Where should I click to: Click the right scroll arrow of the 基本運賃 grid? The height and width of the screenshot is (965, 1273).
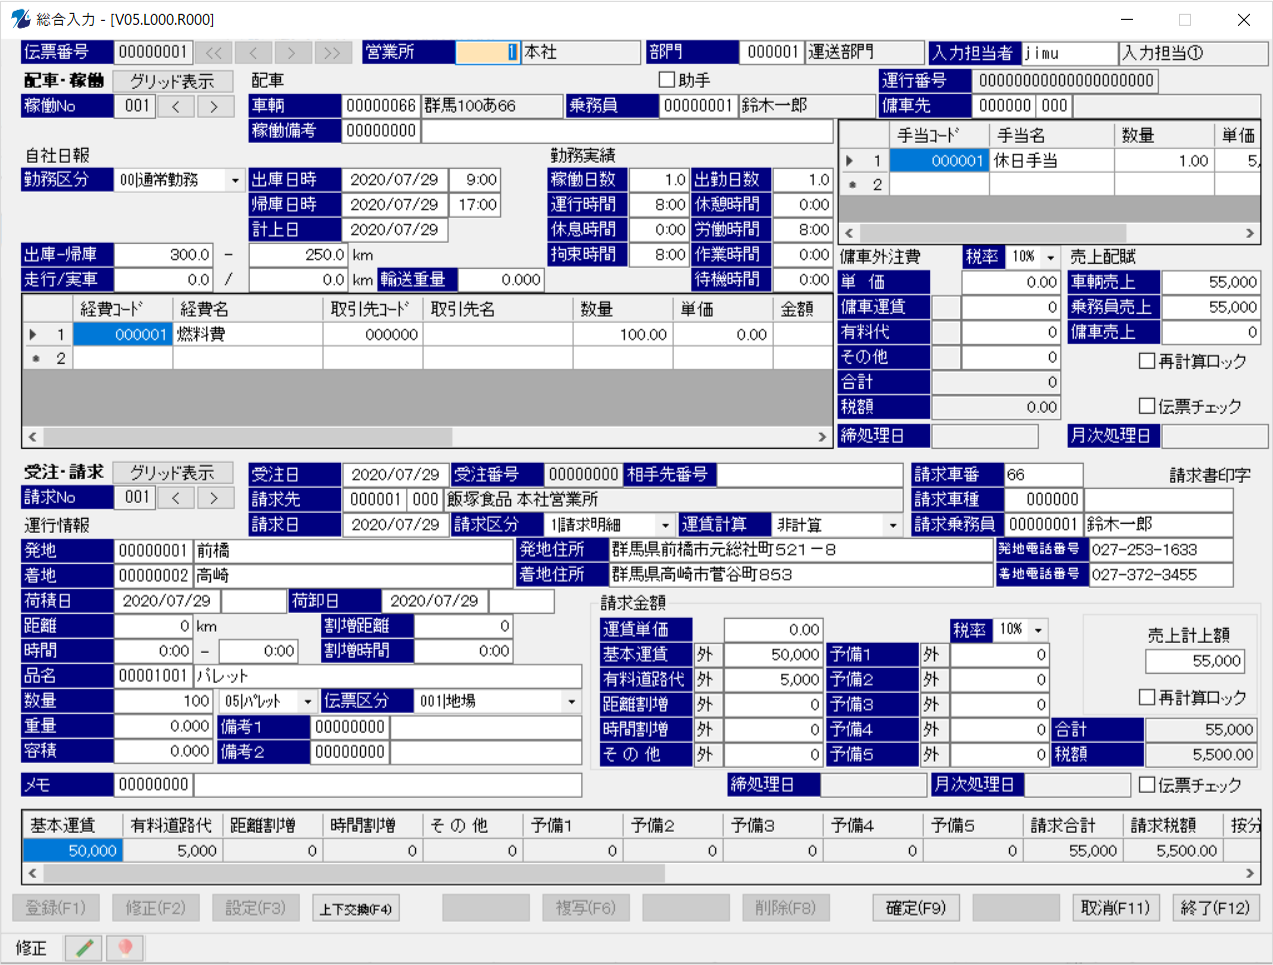1250,873
